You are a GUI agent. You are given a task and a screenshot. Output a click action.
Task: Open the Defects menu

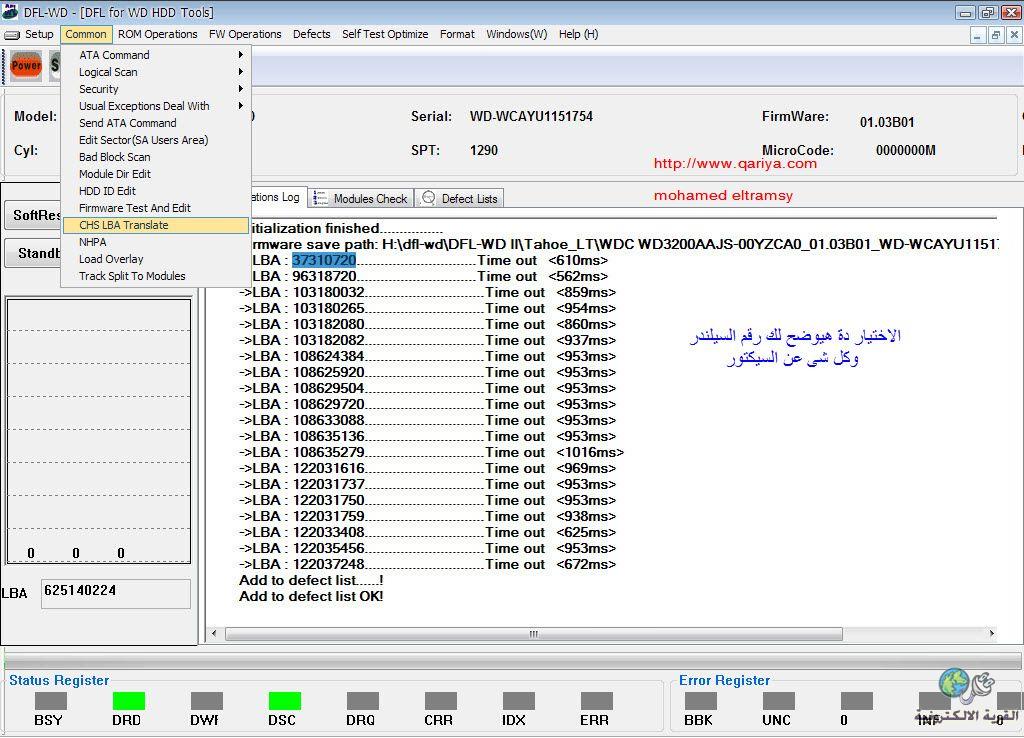click(x=312, y=34)
